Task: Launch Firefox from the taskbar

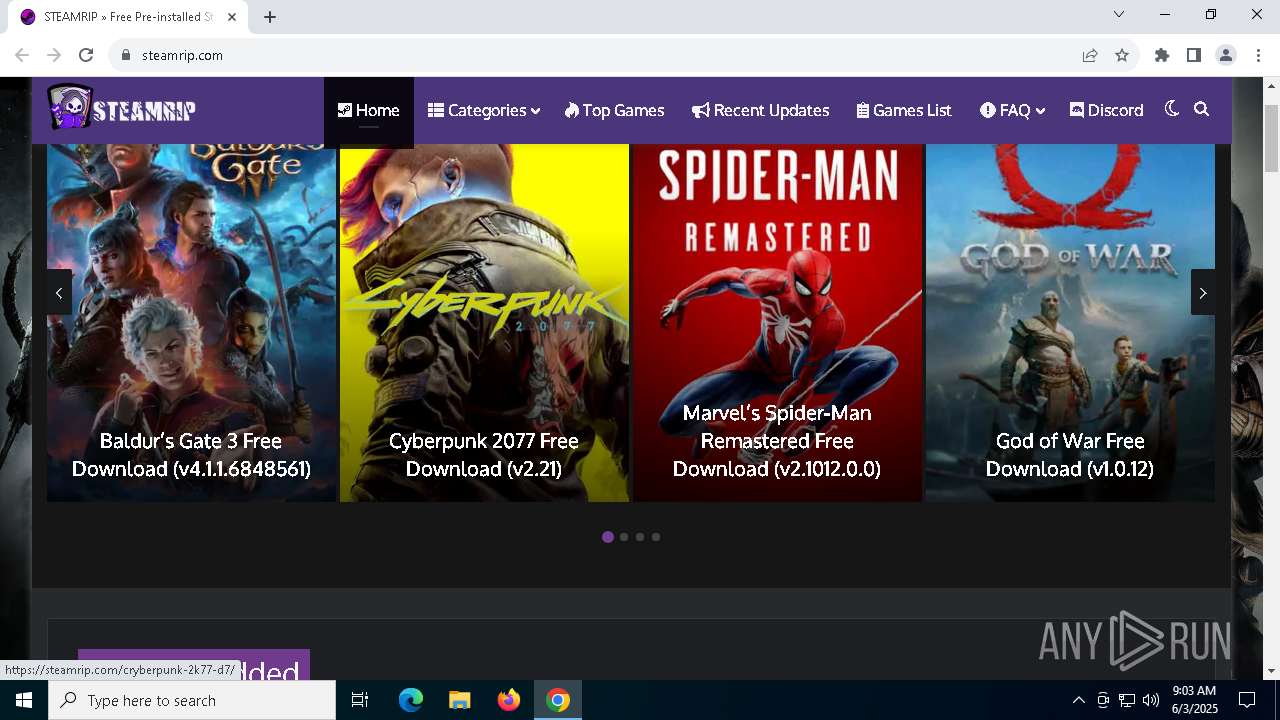Action: (x=509, y=700)
